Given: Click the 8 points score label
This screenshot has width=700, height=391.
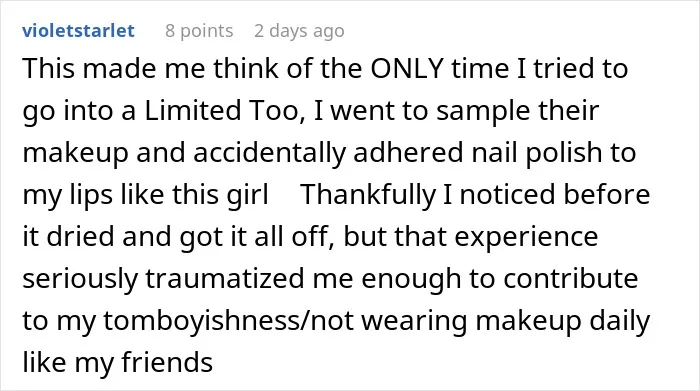Looking at the screenshot, I should click(x=199, y=31).
